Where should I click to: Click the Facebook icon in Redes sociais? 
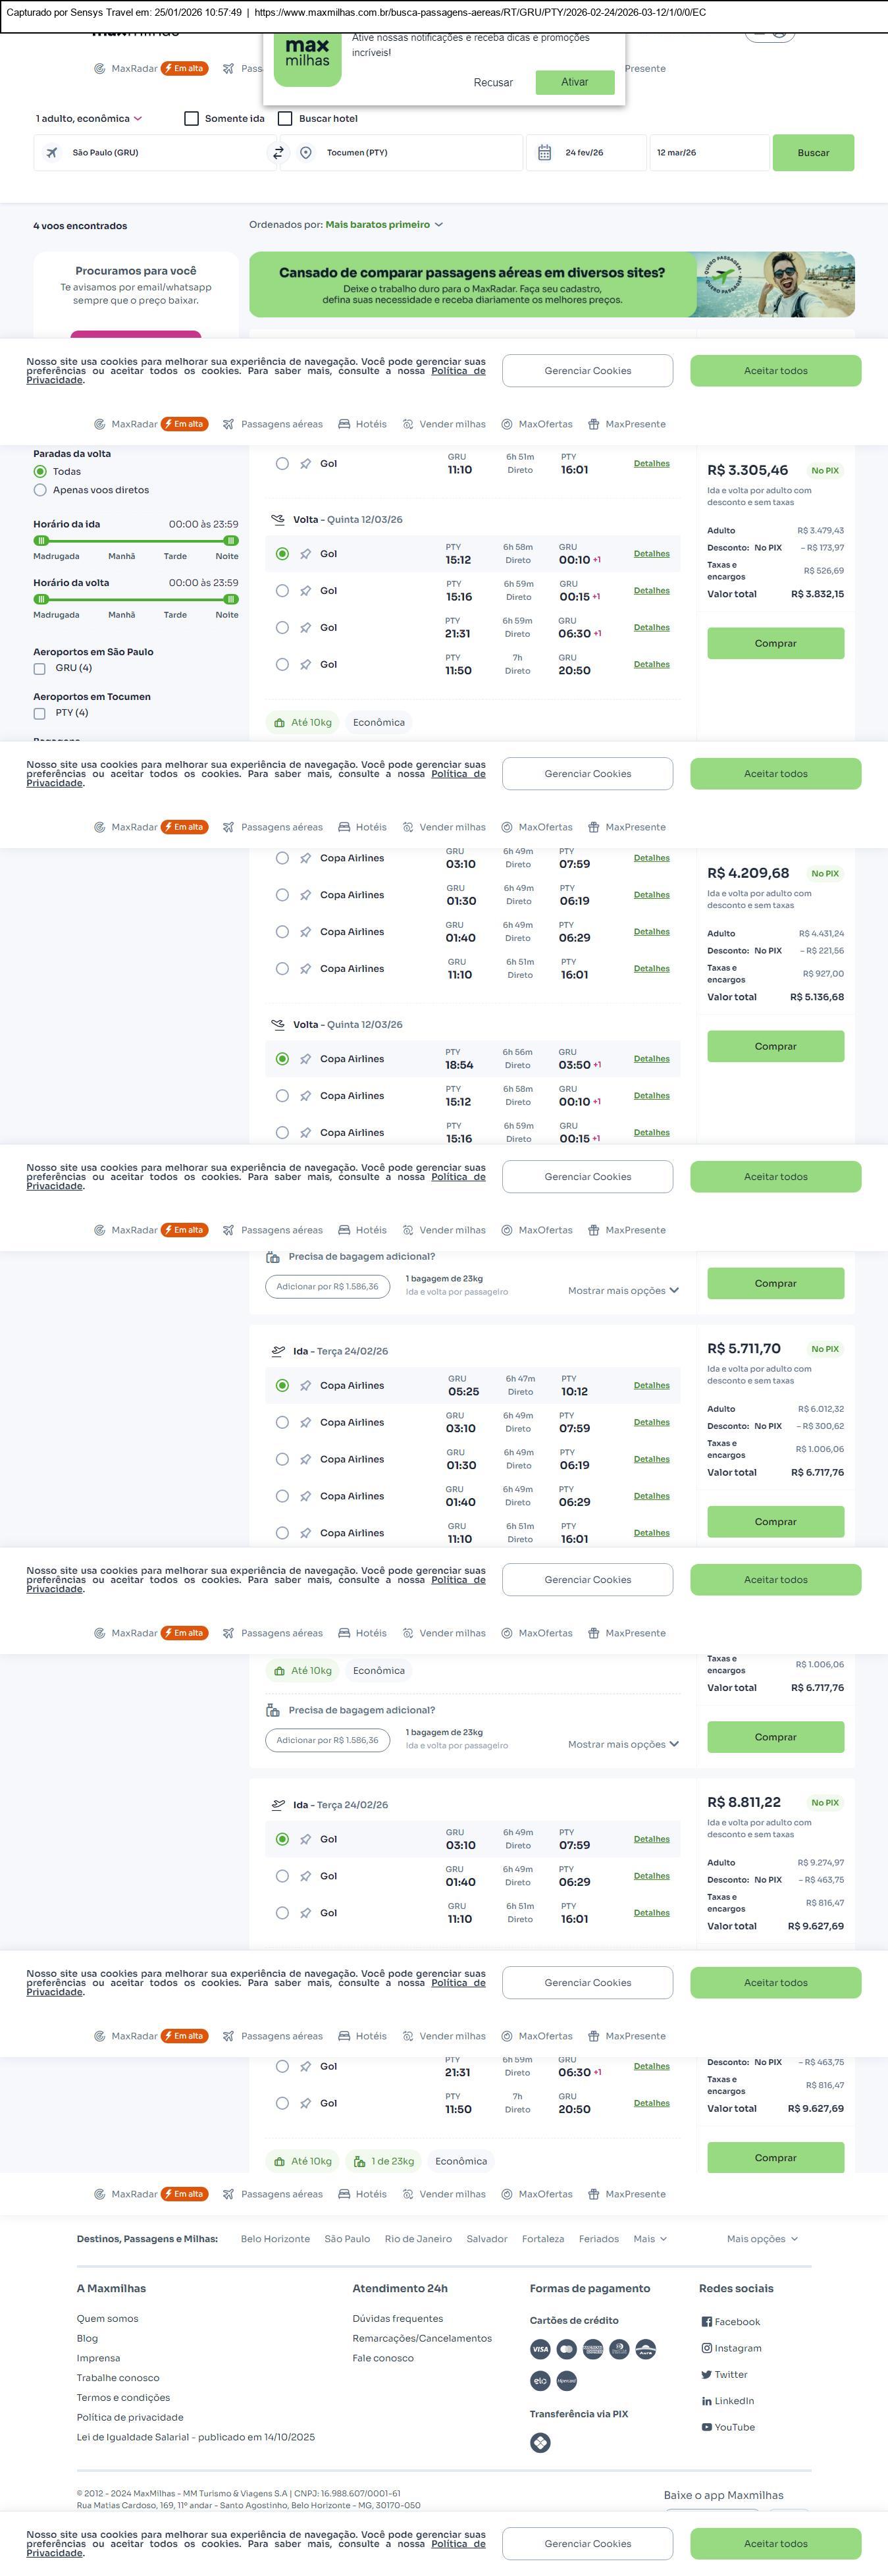click(706, 2322)
